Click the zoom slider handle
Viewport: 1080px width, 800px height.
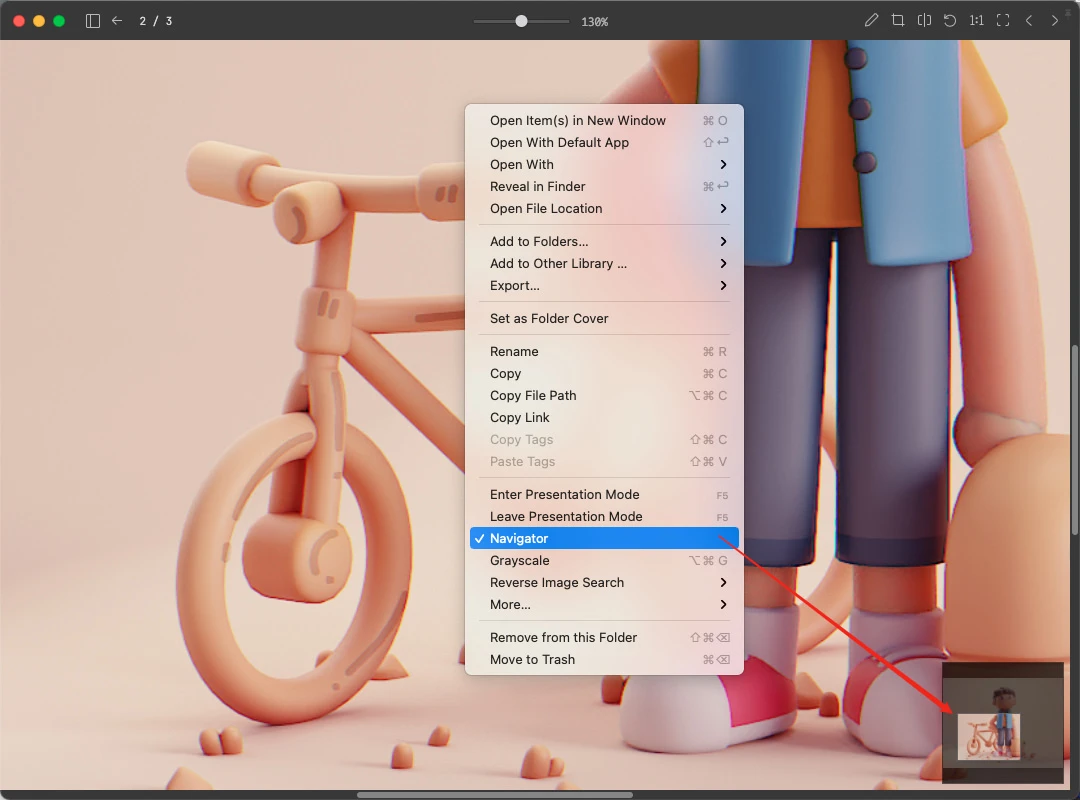pos(521,21)
